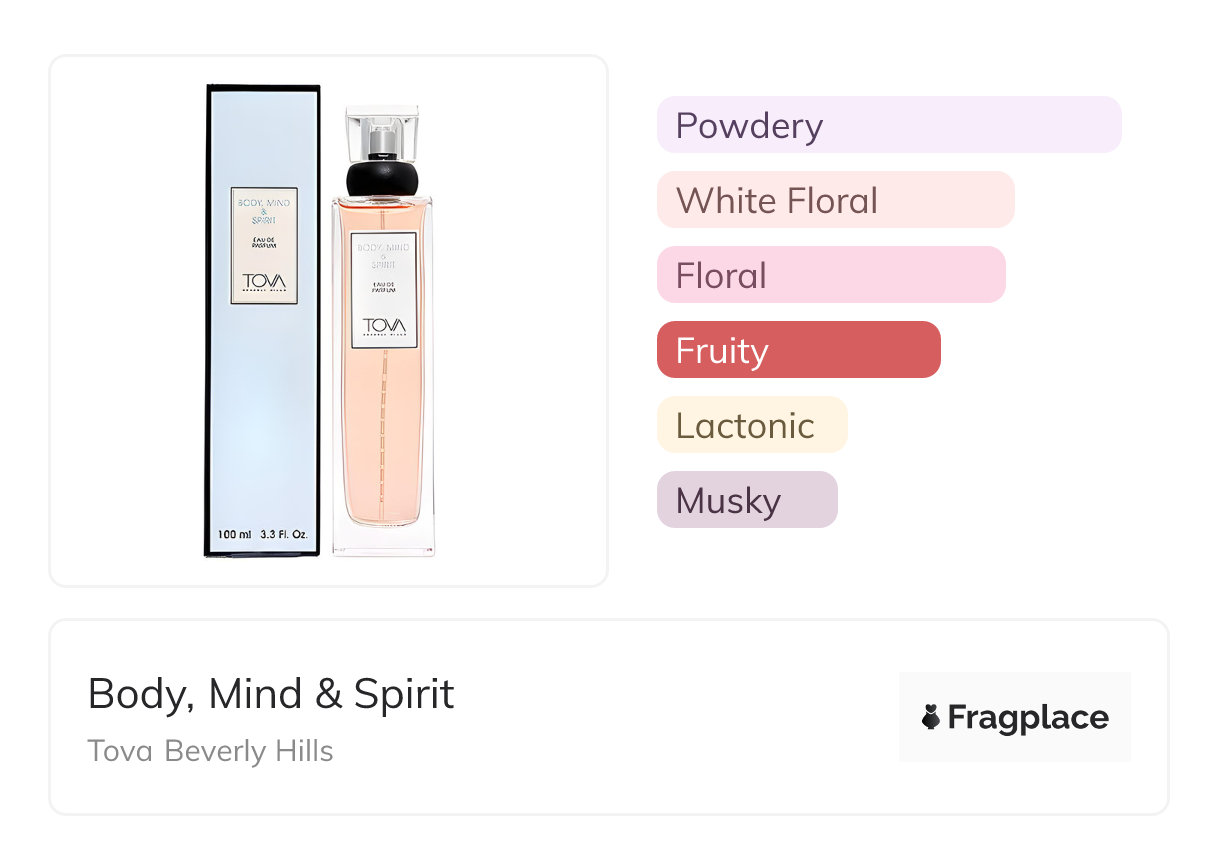The image size is (1218, 864).
Task: Click the Musky accord bar
Action: [747, 500]
